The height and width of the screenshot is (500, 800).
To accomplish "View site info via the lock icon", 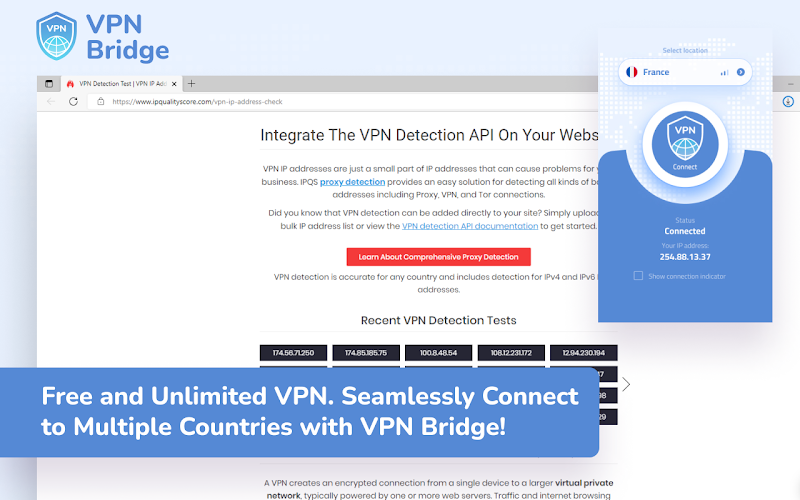I will tap(101, 102).
